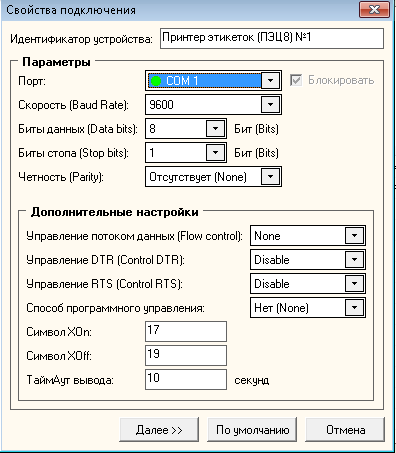Open the Порт COM 1 dropdown
Screen dimensions: 396x453
(x=270, y=80)
